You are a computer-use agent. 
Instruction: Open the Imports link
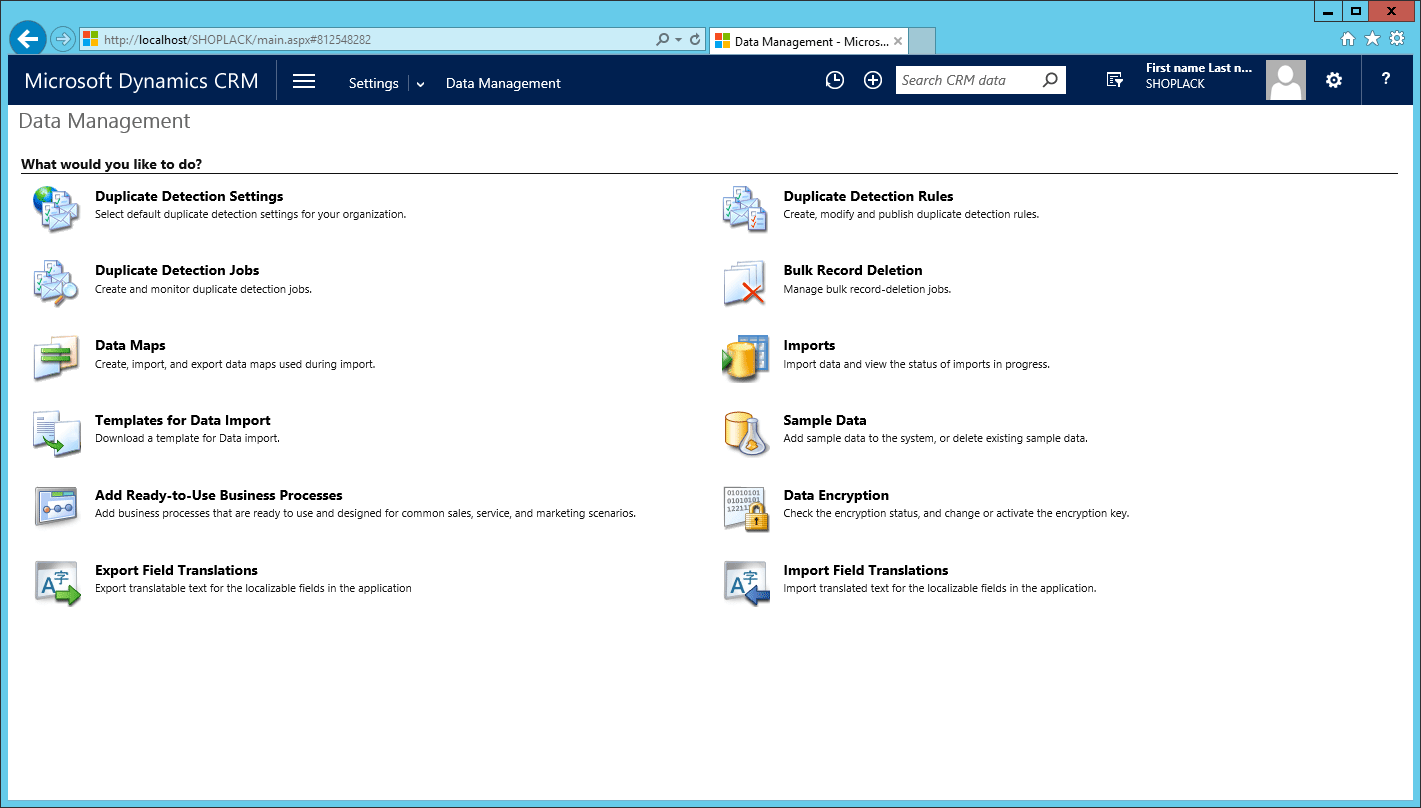click(809, 345)
